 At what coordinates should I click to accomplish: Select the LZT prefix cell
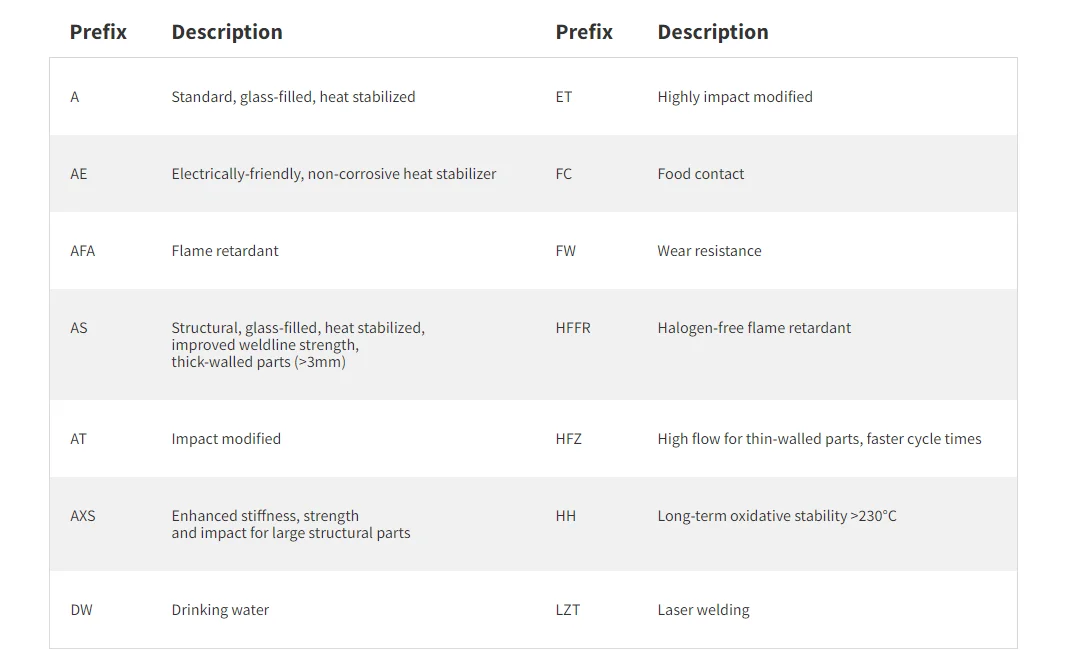(567, 610)
